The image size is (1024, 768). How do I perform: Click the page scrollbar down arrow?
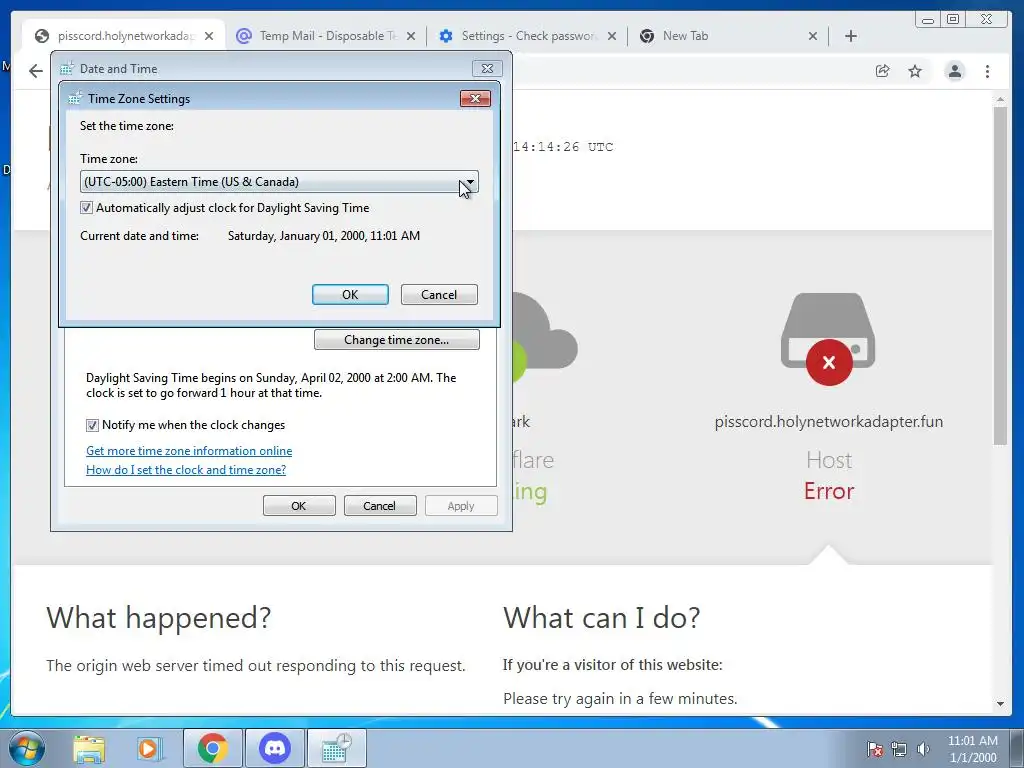1000,704
